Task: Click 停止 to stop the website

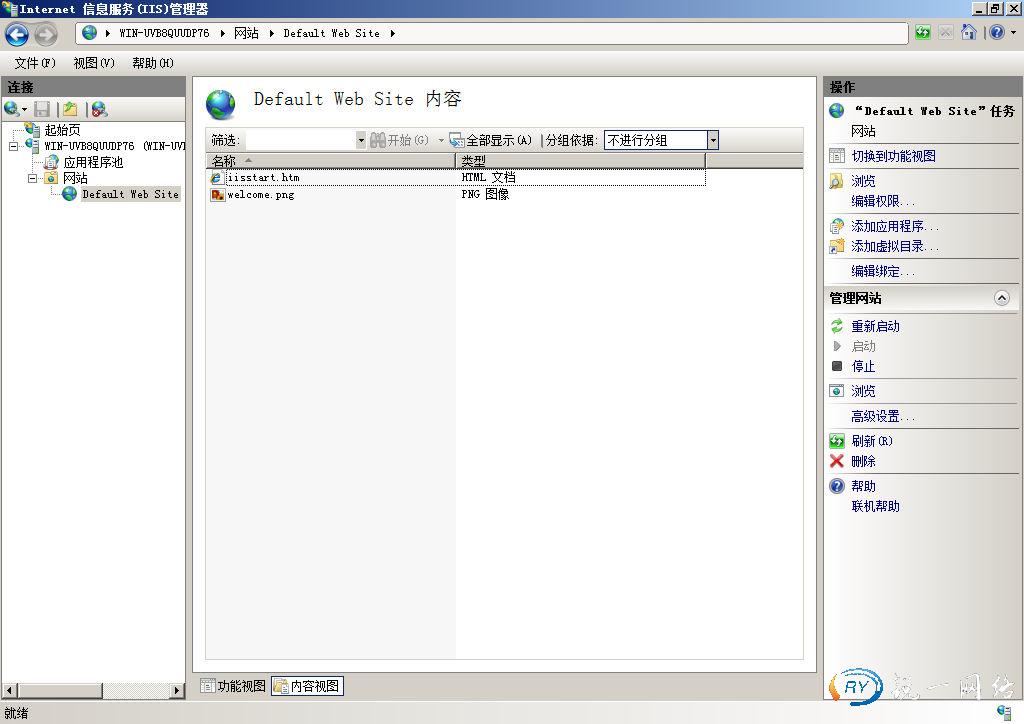Action: click(862, 366)
